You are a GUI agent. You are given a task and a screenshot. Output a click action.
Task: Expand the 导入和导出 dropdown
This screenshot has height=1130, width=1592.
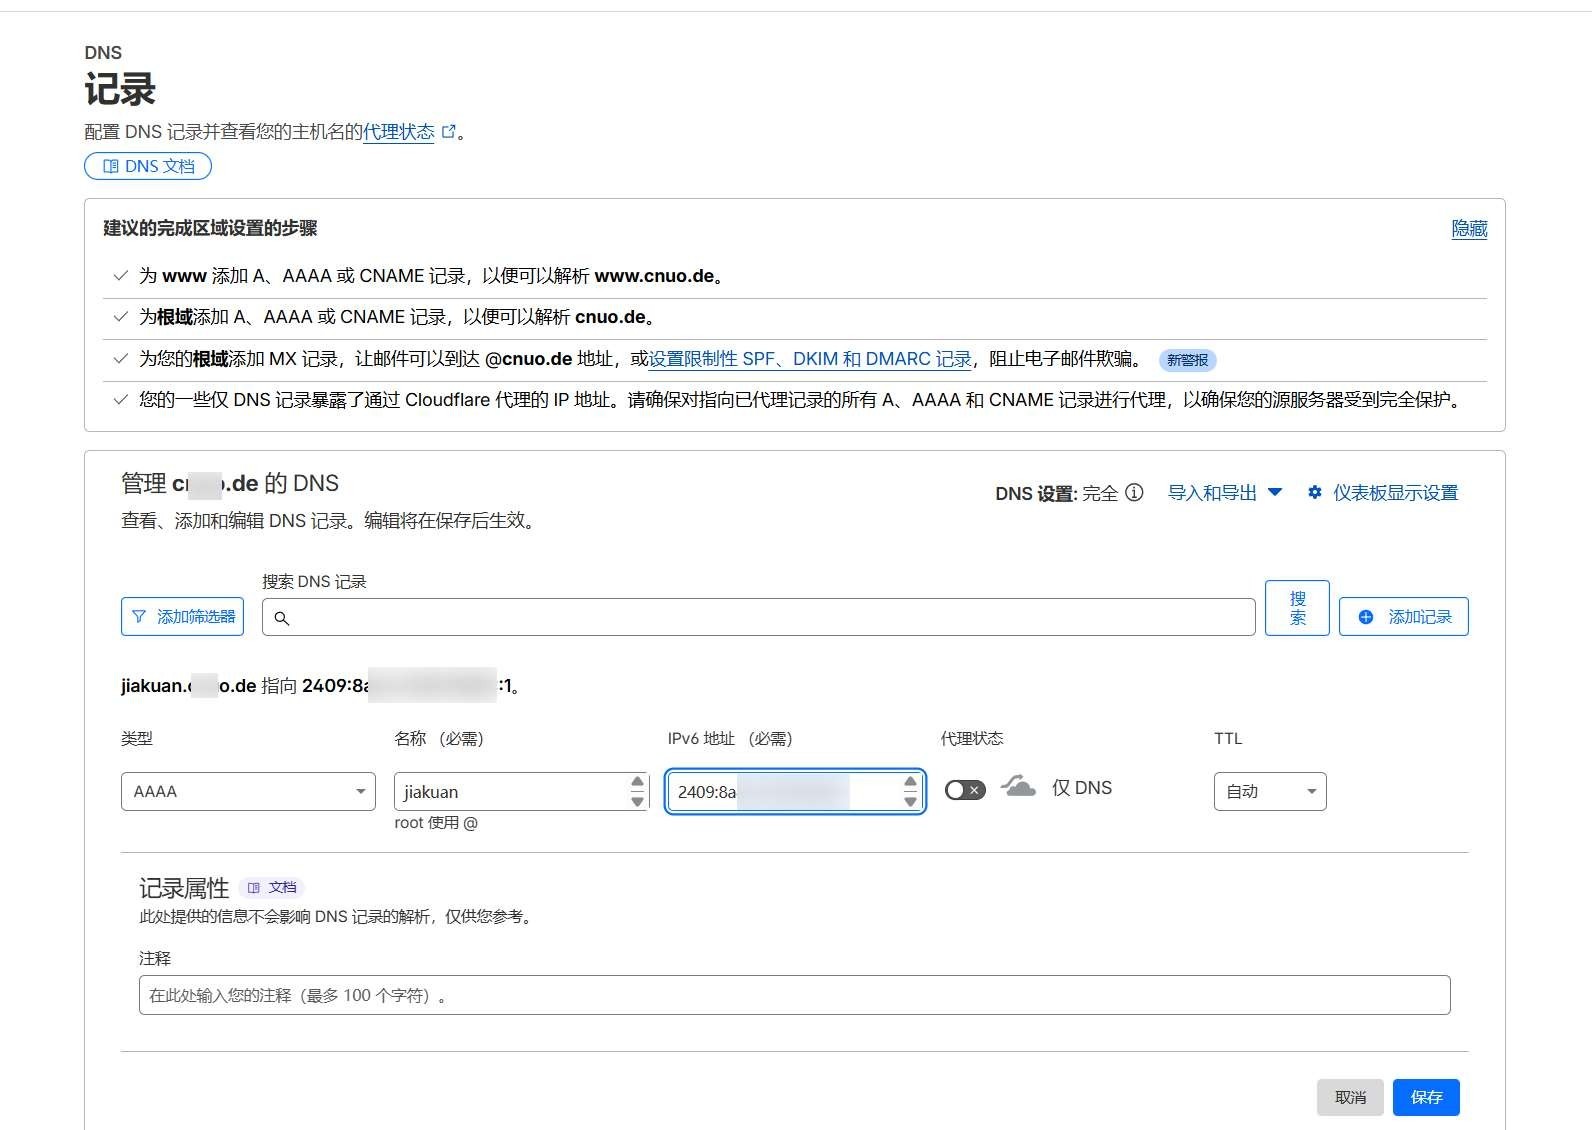pyautogui.click(x=1225, y=492)
